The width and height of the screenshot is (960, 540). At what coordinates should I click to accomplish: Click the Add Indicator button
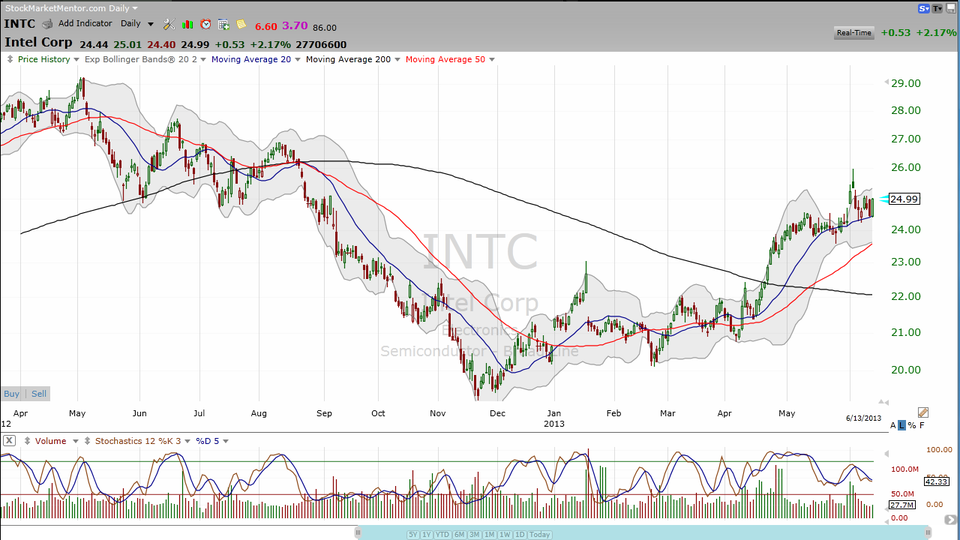85,23
